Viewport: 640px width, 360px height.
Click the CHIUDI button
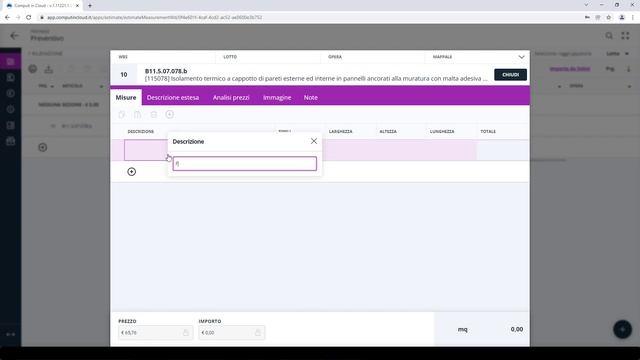click(510, 75)
